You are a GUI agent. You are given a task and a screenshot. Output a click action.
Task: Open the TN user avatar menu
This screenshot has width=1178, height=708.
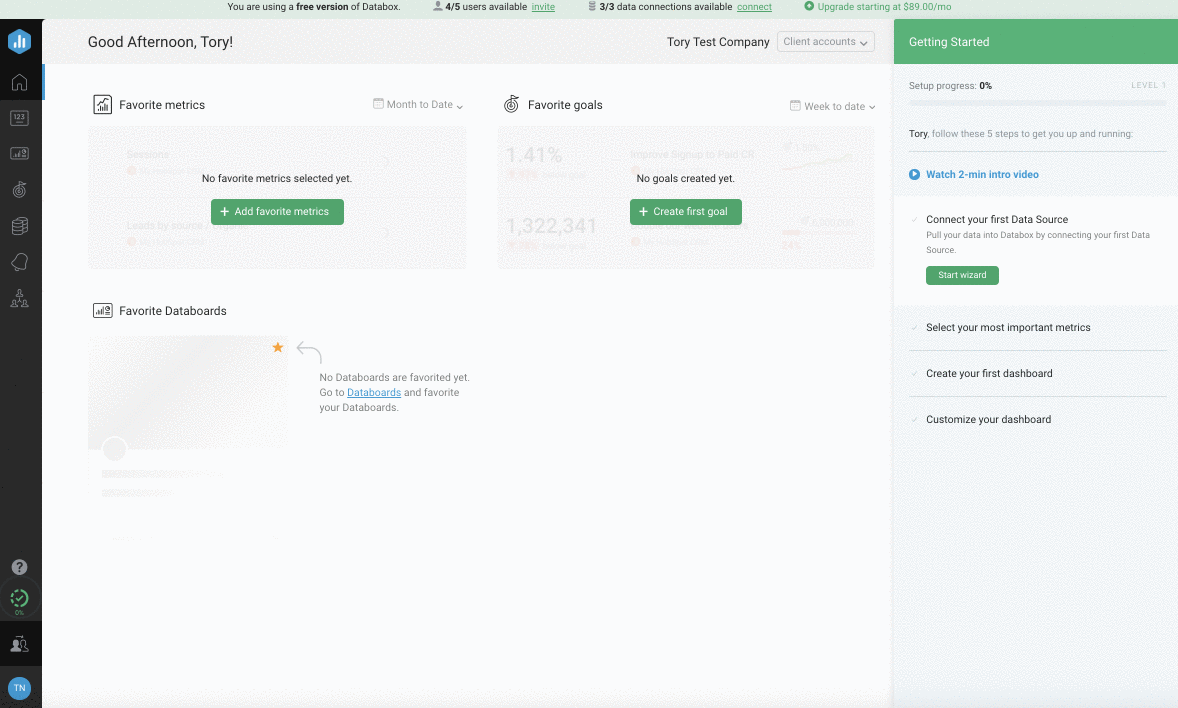coord(19,688)
